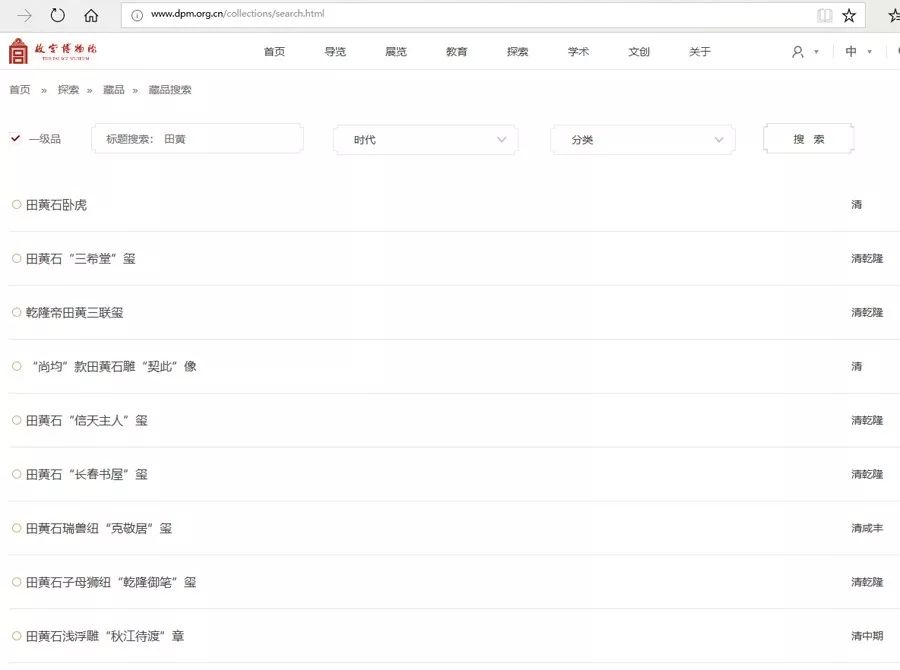The width and height of the screenshot is (900, 670).
Task: Go to the browser home page icon
Action: 91,16
